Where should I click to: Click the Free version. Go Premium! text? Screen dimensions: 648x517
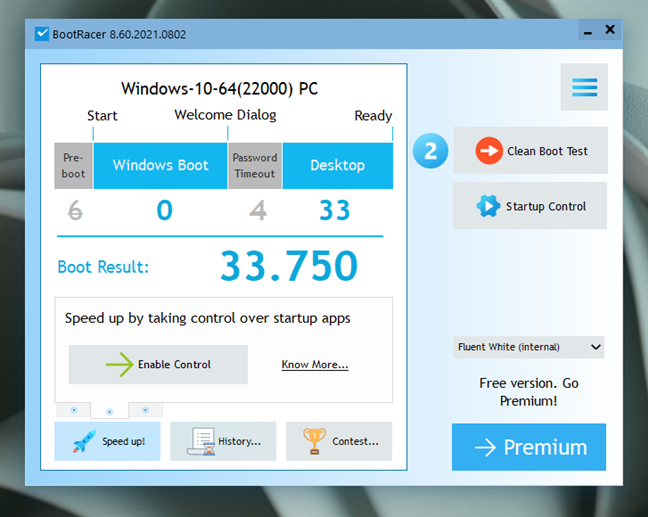click(529, 392)
